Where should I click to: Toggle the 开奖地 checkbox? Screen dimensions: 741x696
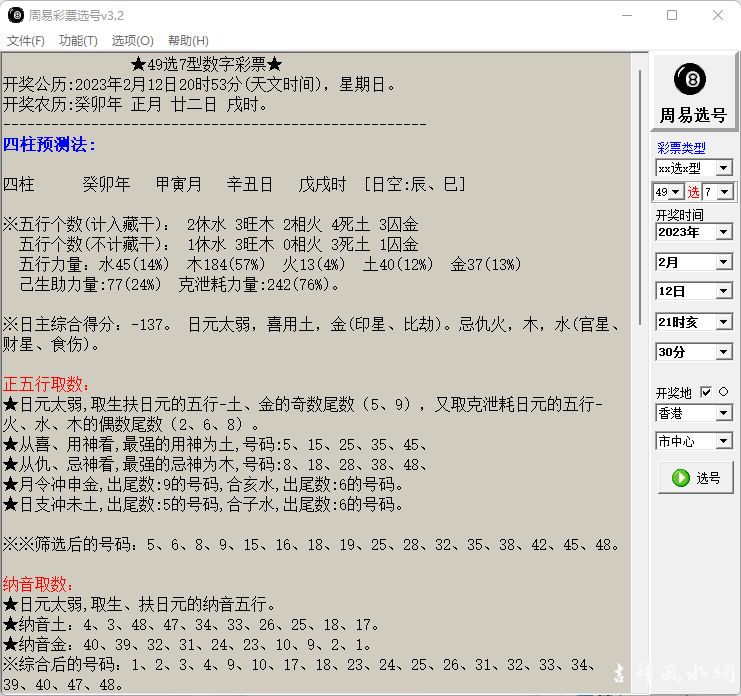(x=706, y=392)
